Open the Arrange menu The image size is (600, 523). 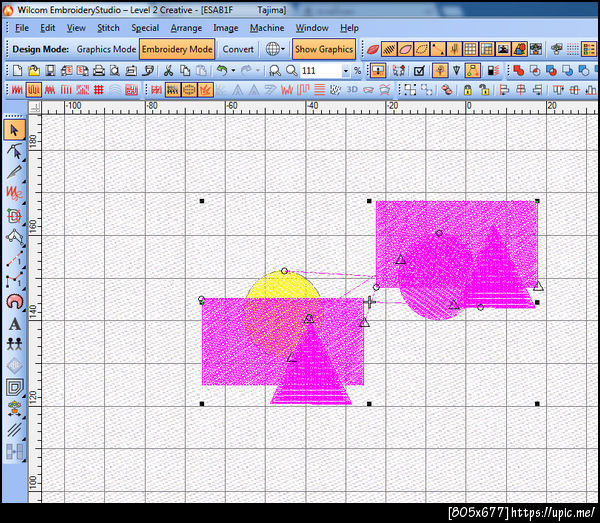click(186, 28)
